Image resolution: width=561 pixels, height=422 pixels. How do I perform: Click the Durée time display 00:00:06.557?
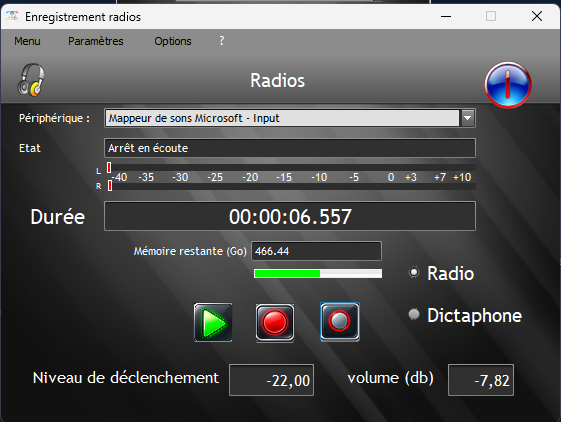(x=290, y=216)
